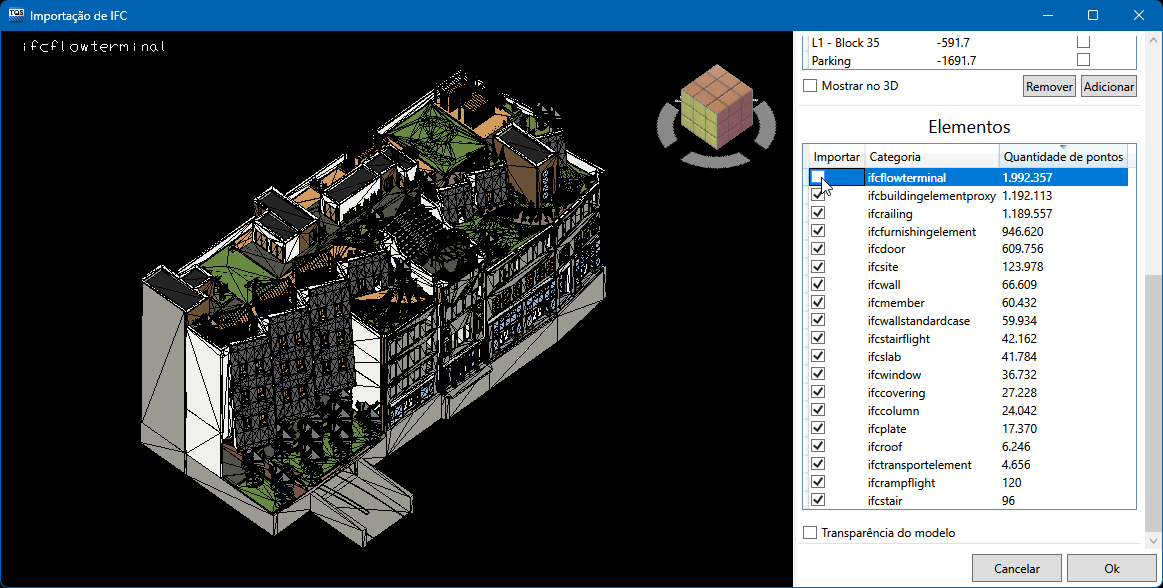This screenshot has width=1163, height=588.
Task: Check the Parking level checkbox
Action: (1083, 60)
